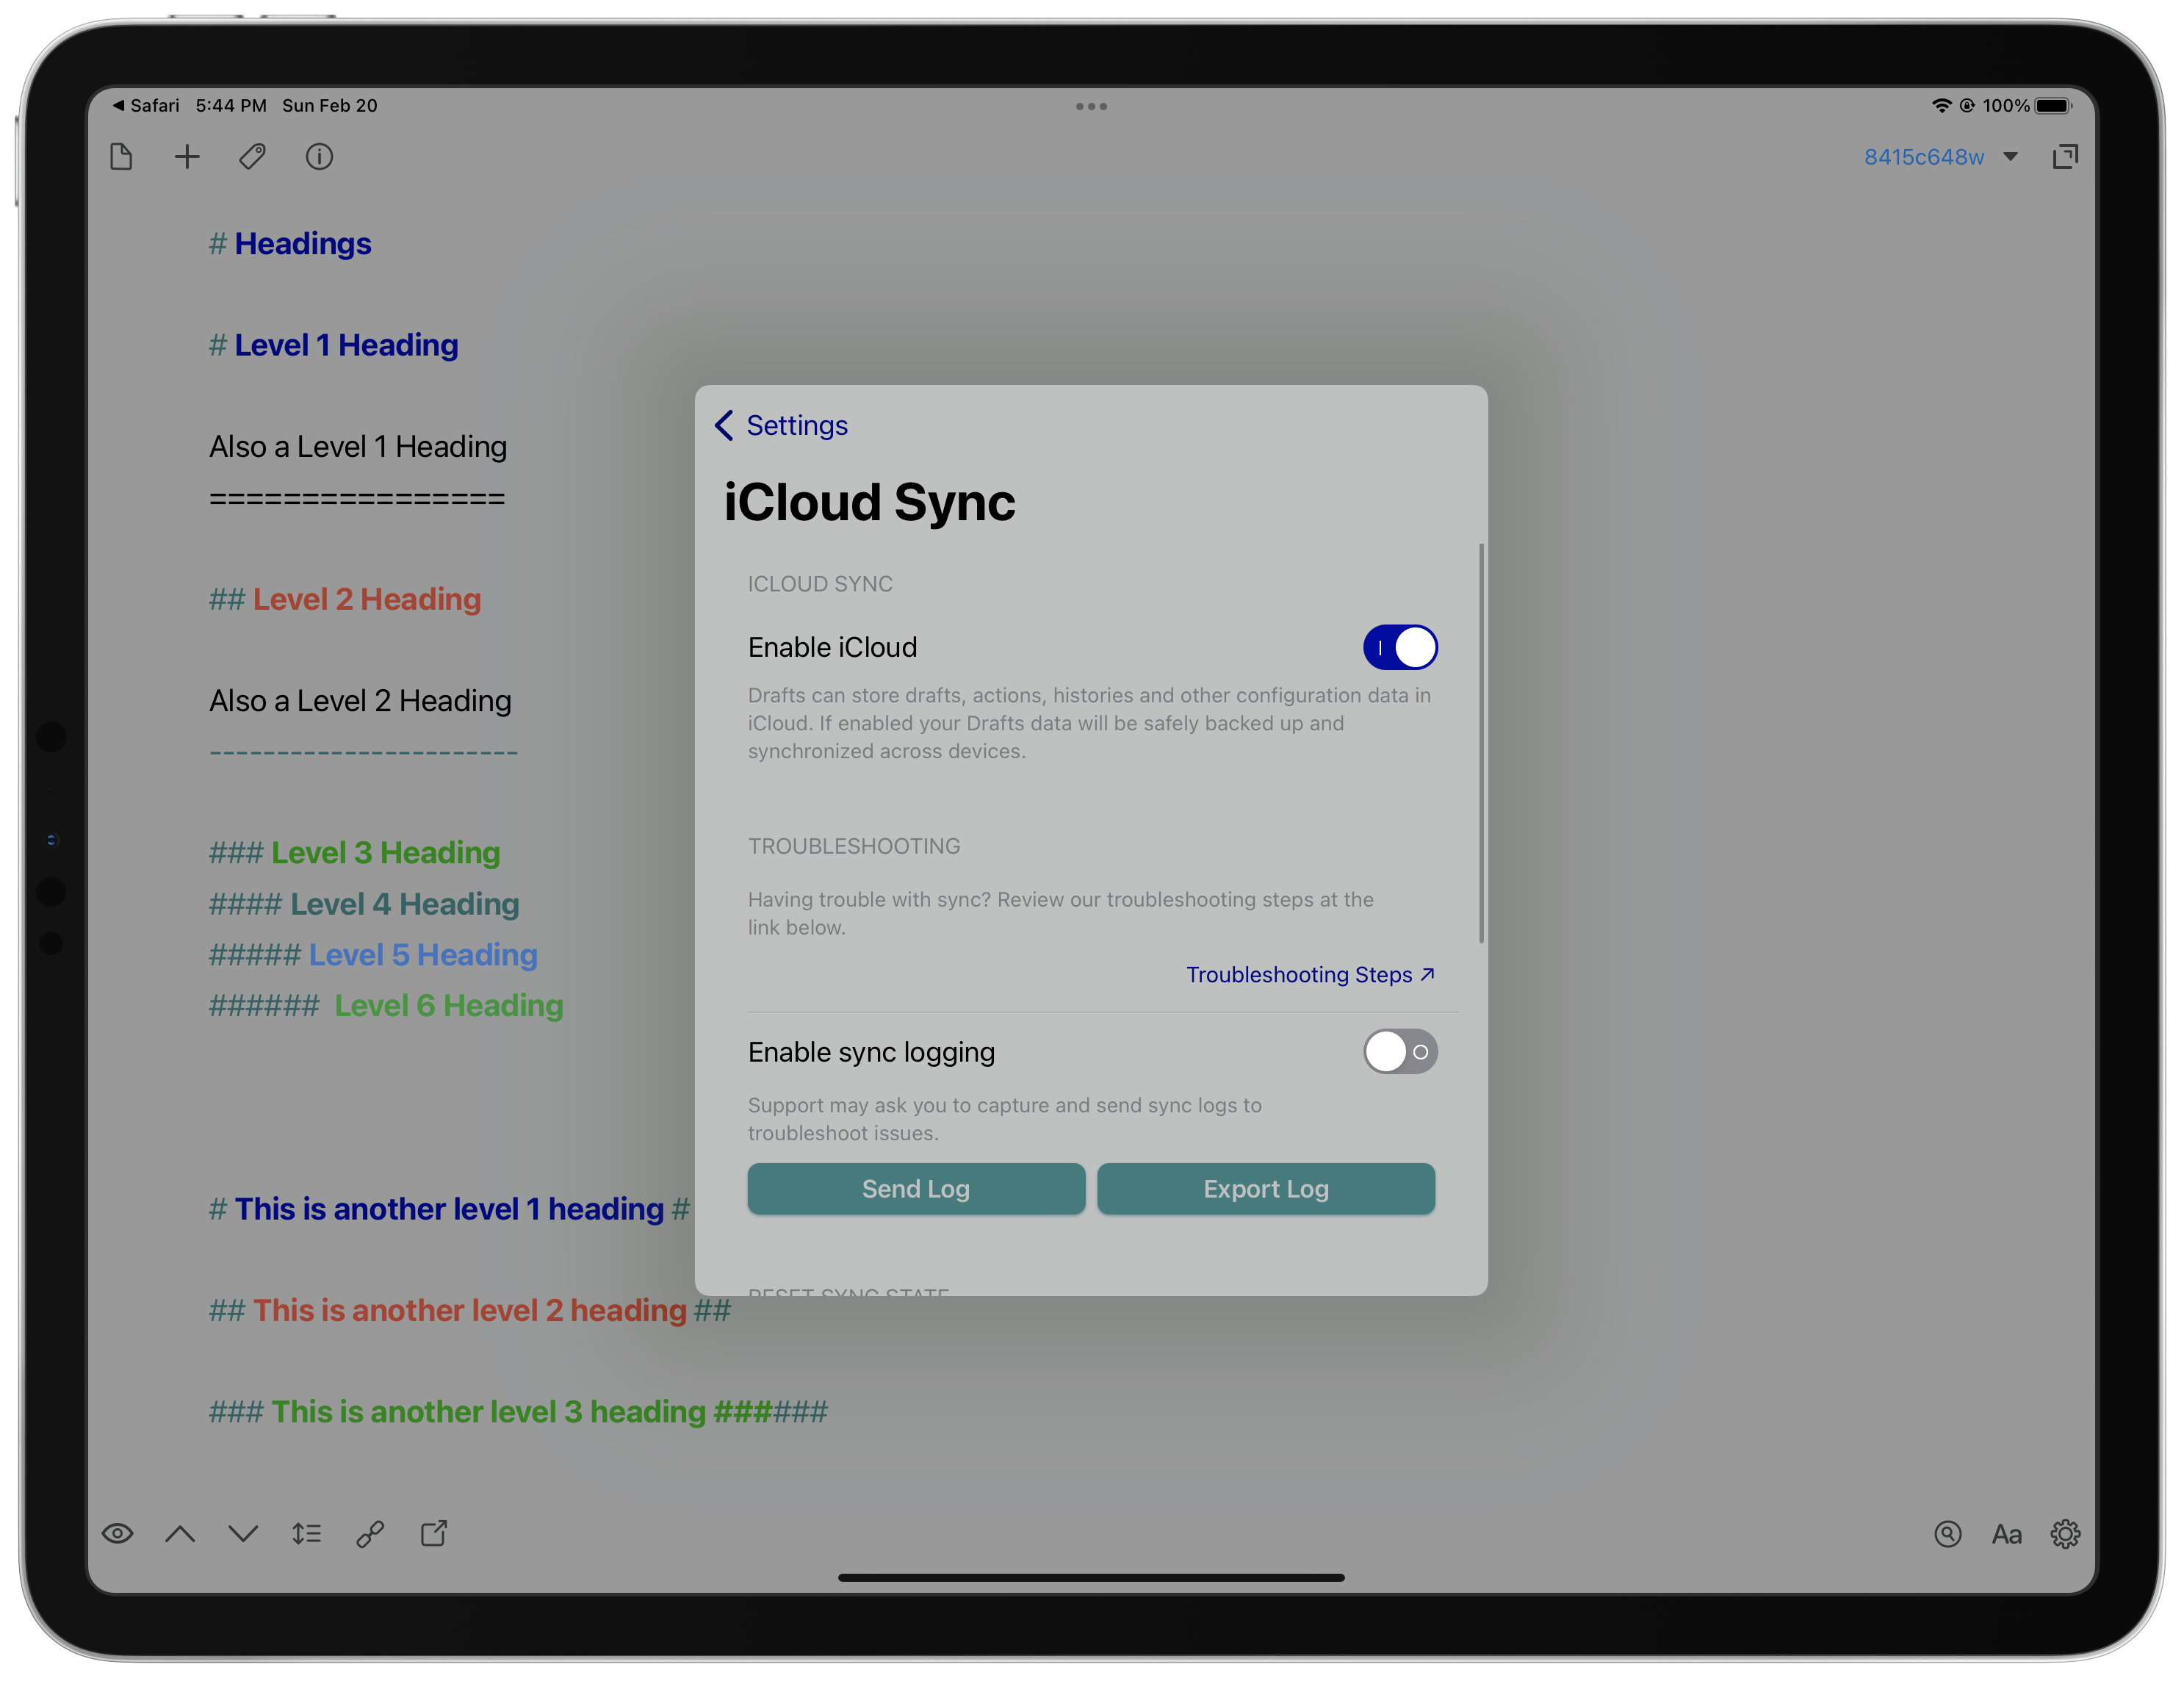
Task: Click the '# Level 1 Heading' line
Action: point(334,345)
